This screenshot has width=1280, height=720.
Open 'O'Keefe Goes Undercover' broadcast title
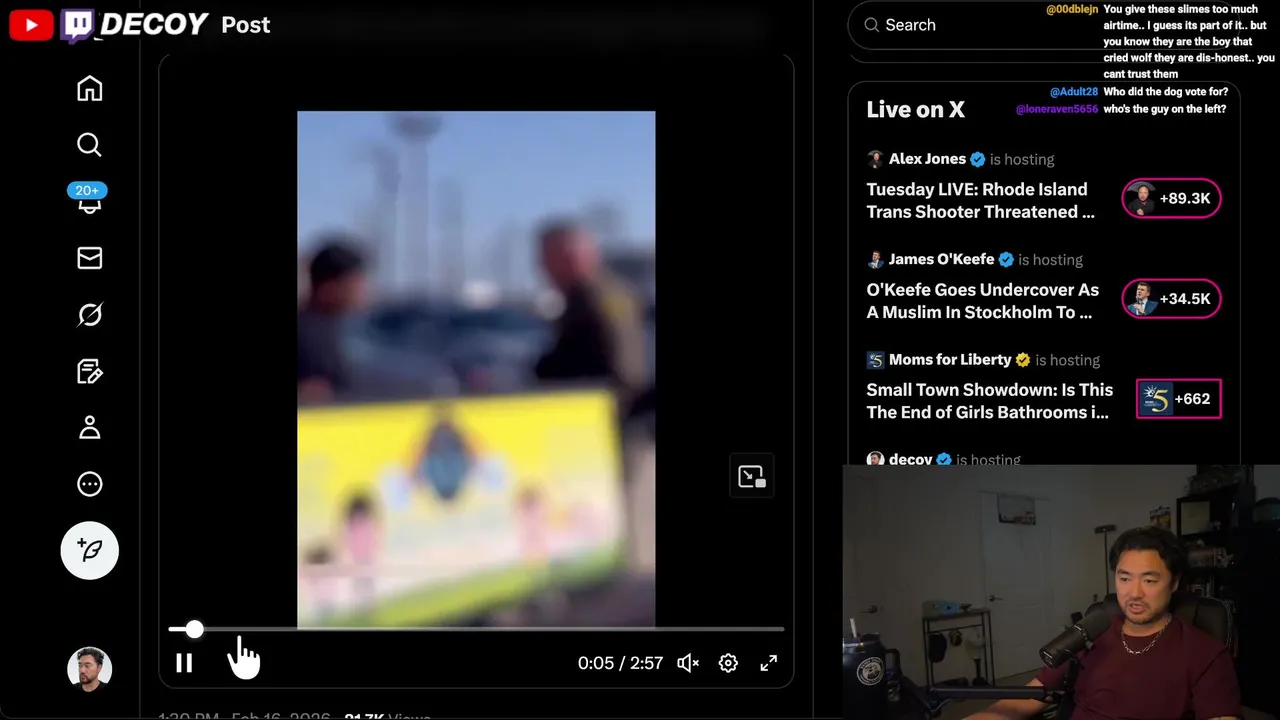click(x=982, y=301)
